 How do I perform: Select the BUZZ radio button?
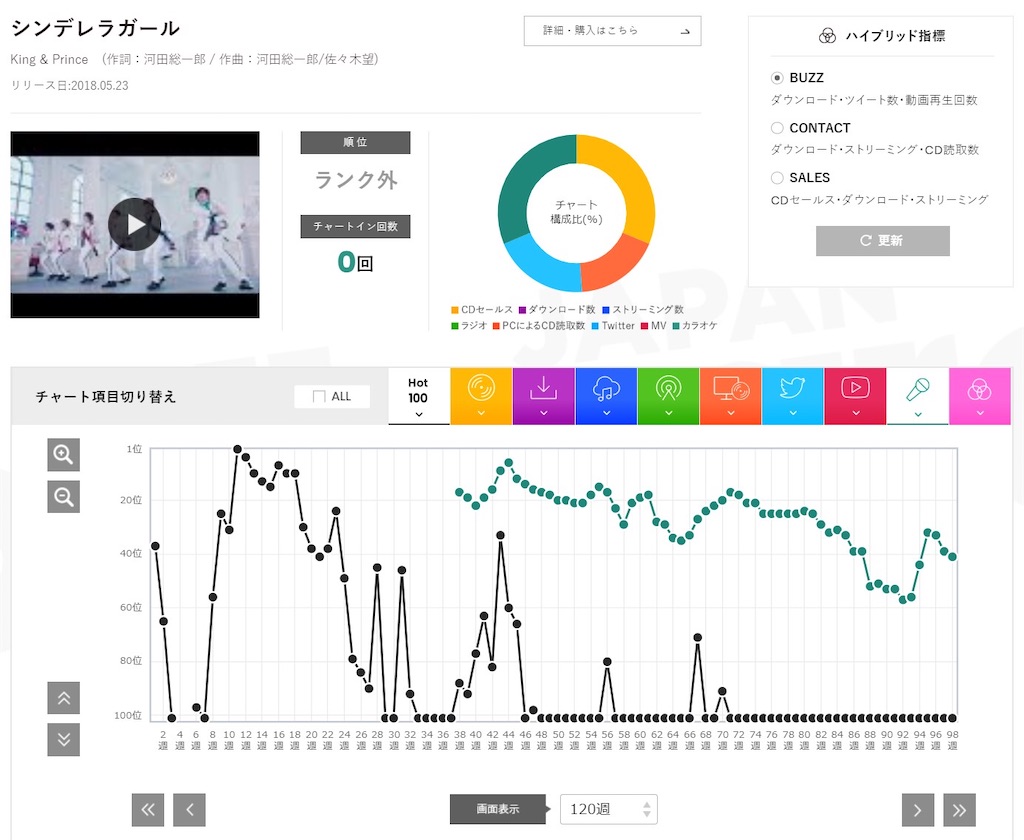(777, 78)
